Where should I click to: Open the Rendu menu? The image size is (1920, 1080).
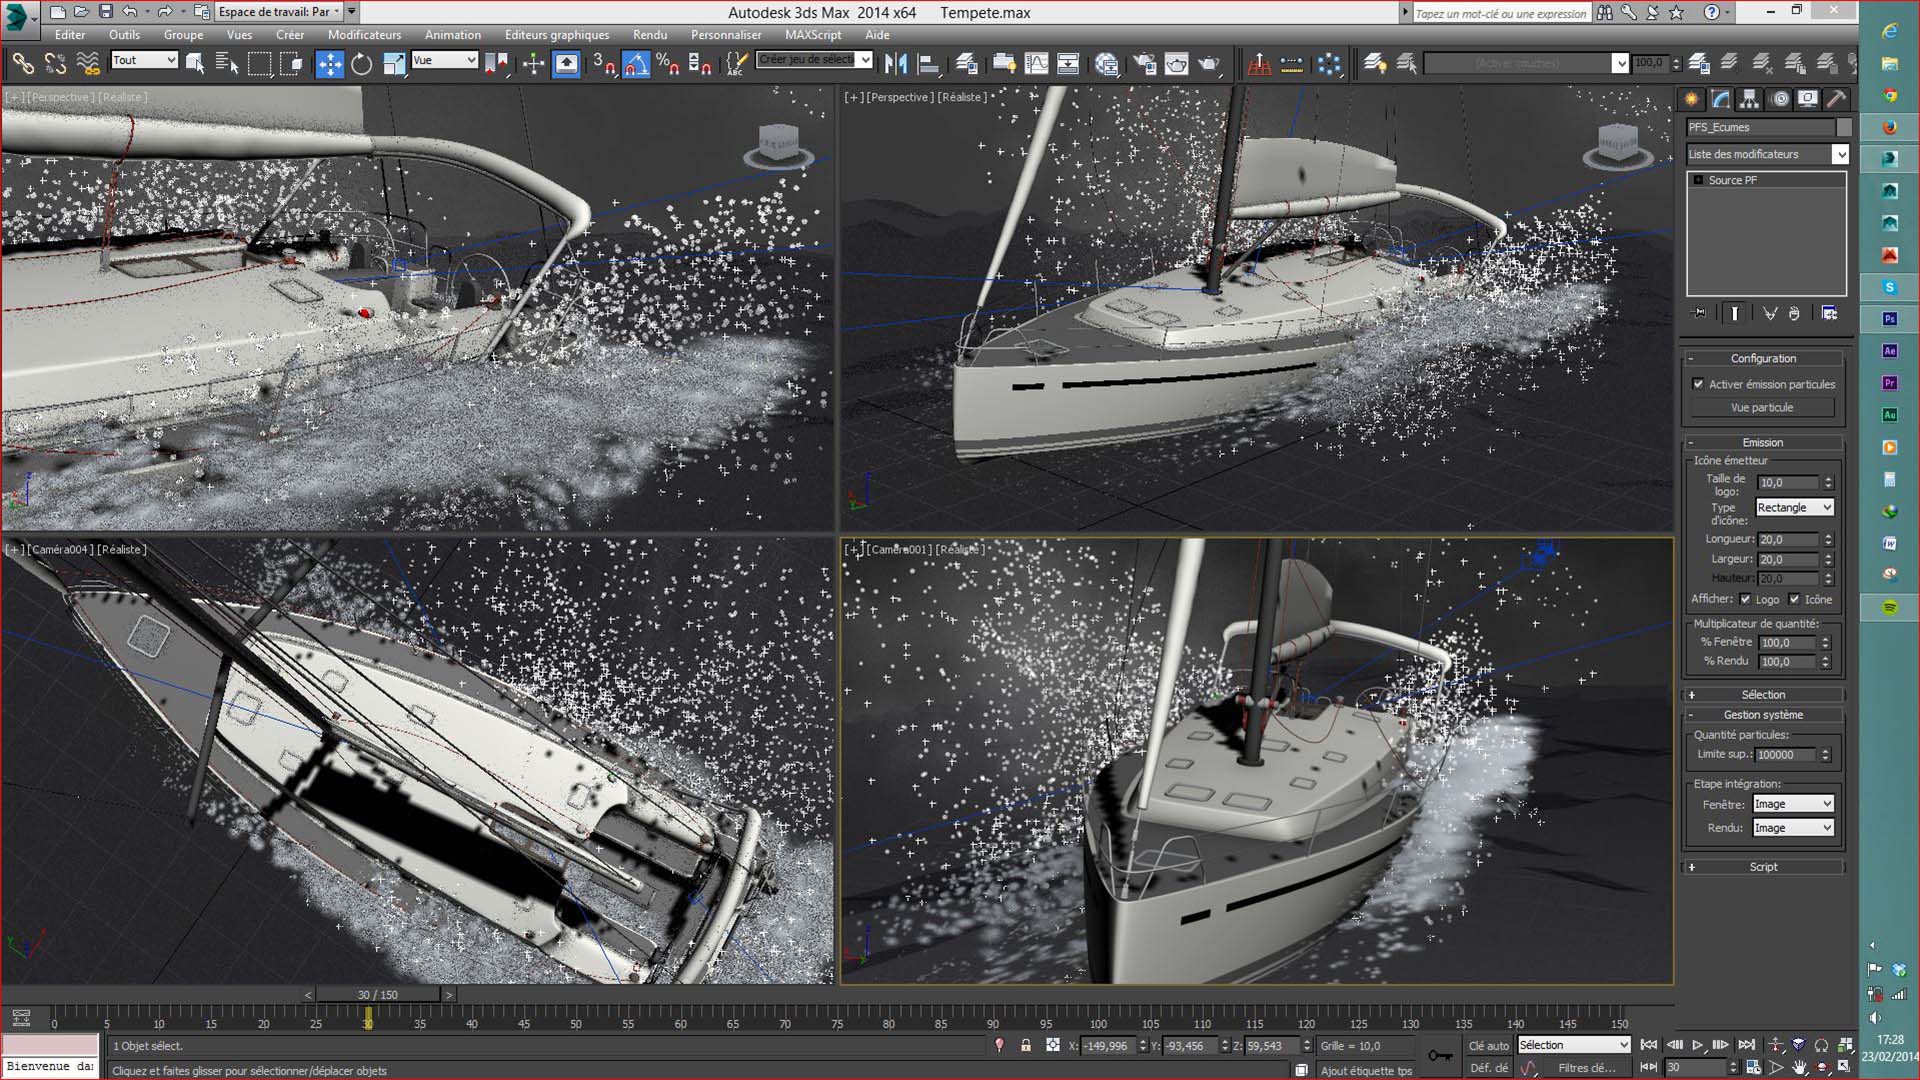point(649,34)
